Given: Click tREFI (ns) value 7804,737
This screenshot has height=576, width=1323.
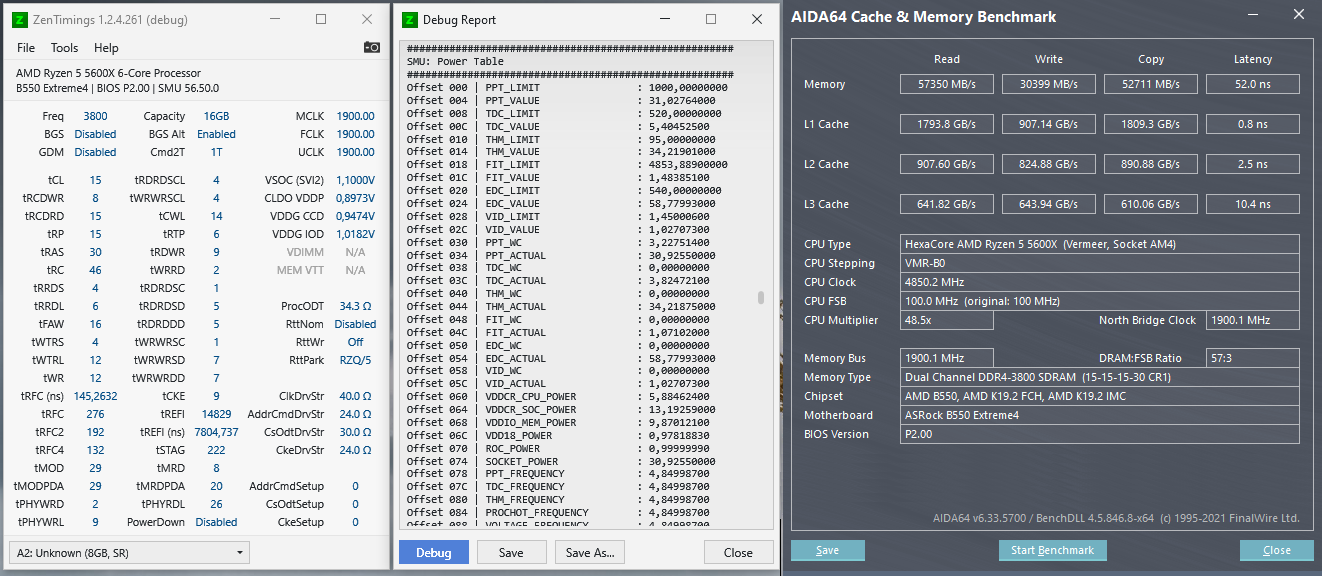Looking at the screenshot, I should (x=216, y=432).
